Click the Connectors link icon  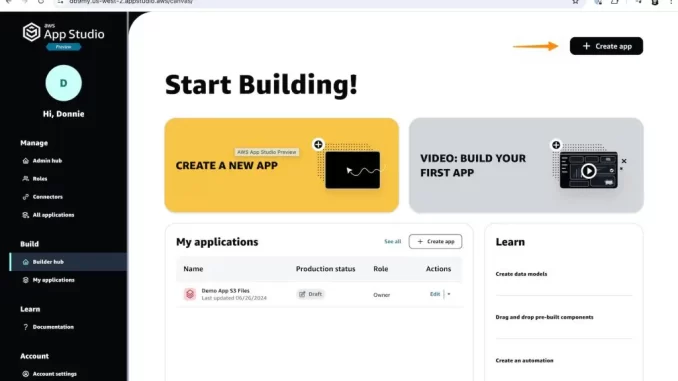[x=26, y=197]
